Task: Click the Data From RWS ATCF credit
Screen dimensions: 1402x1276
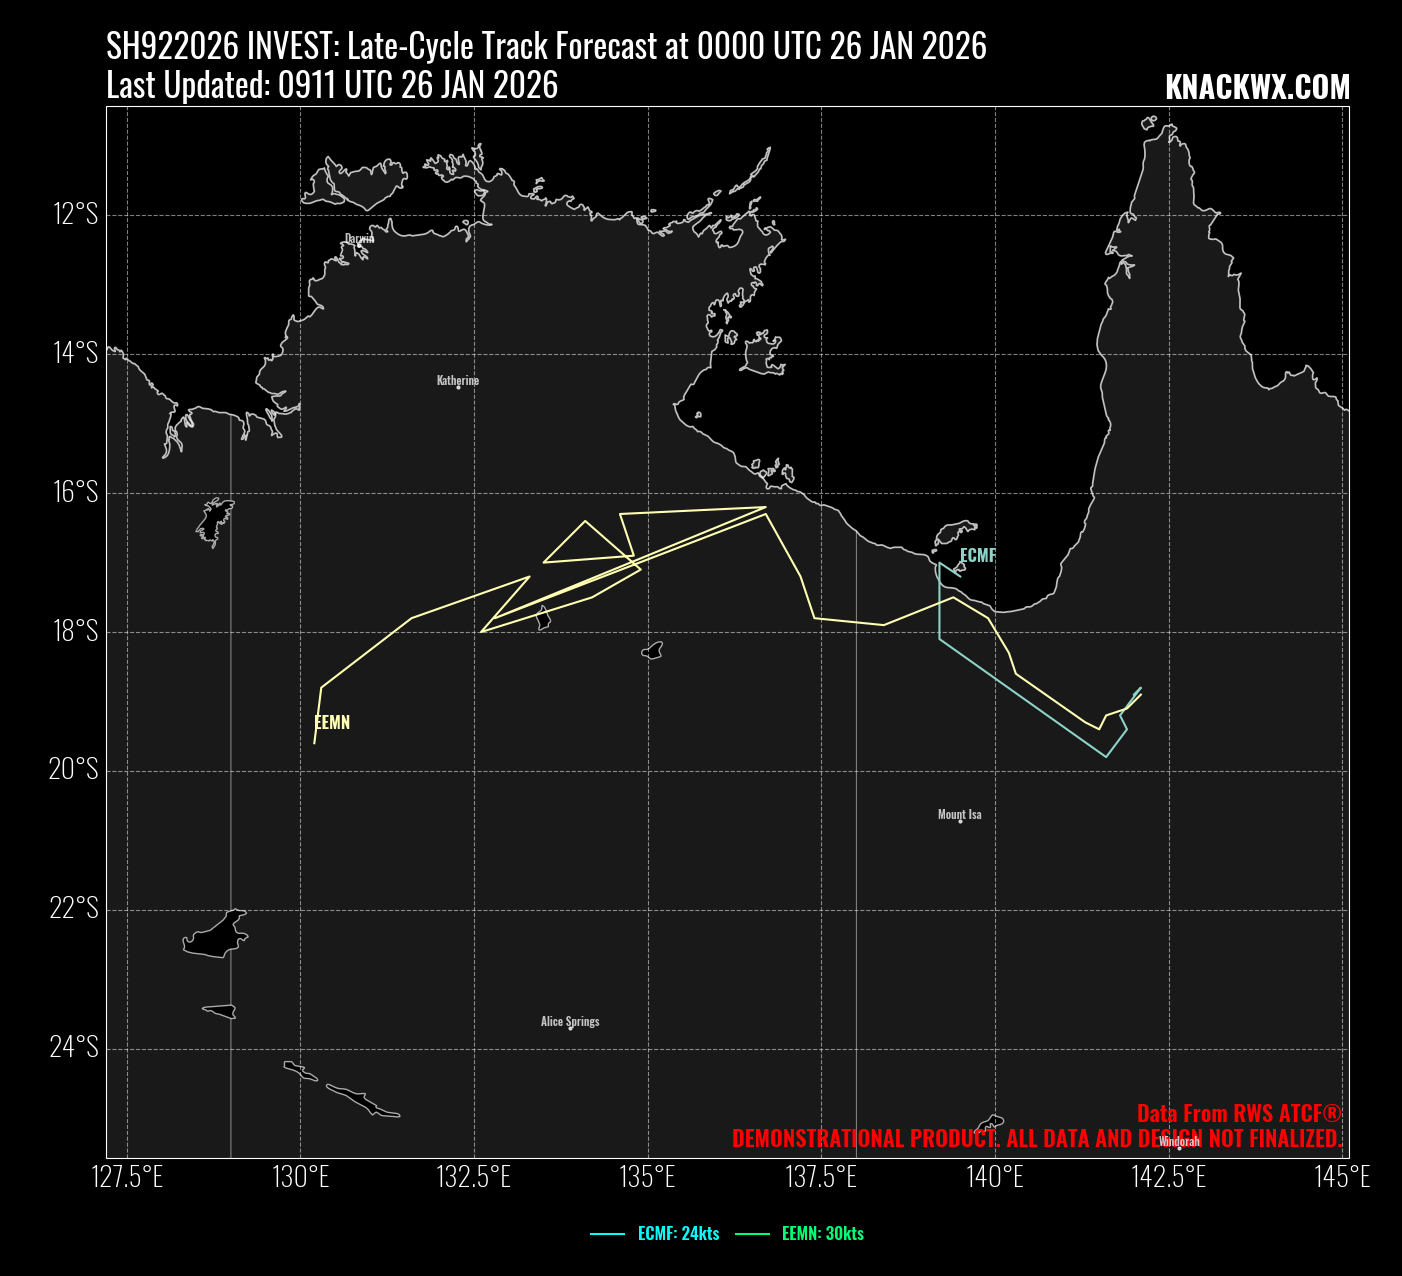Action: [x=1239, y=1113]
